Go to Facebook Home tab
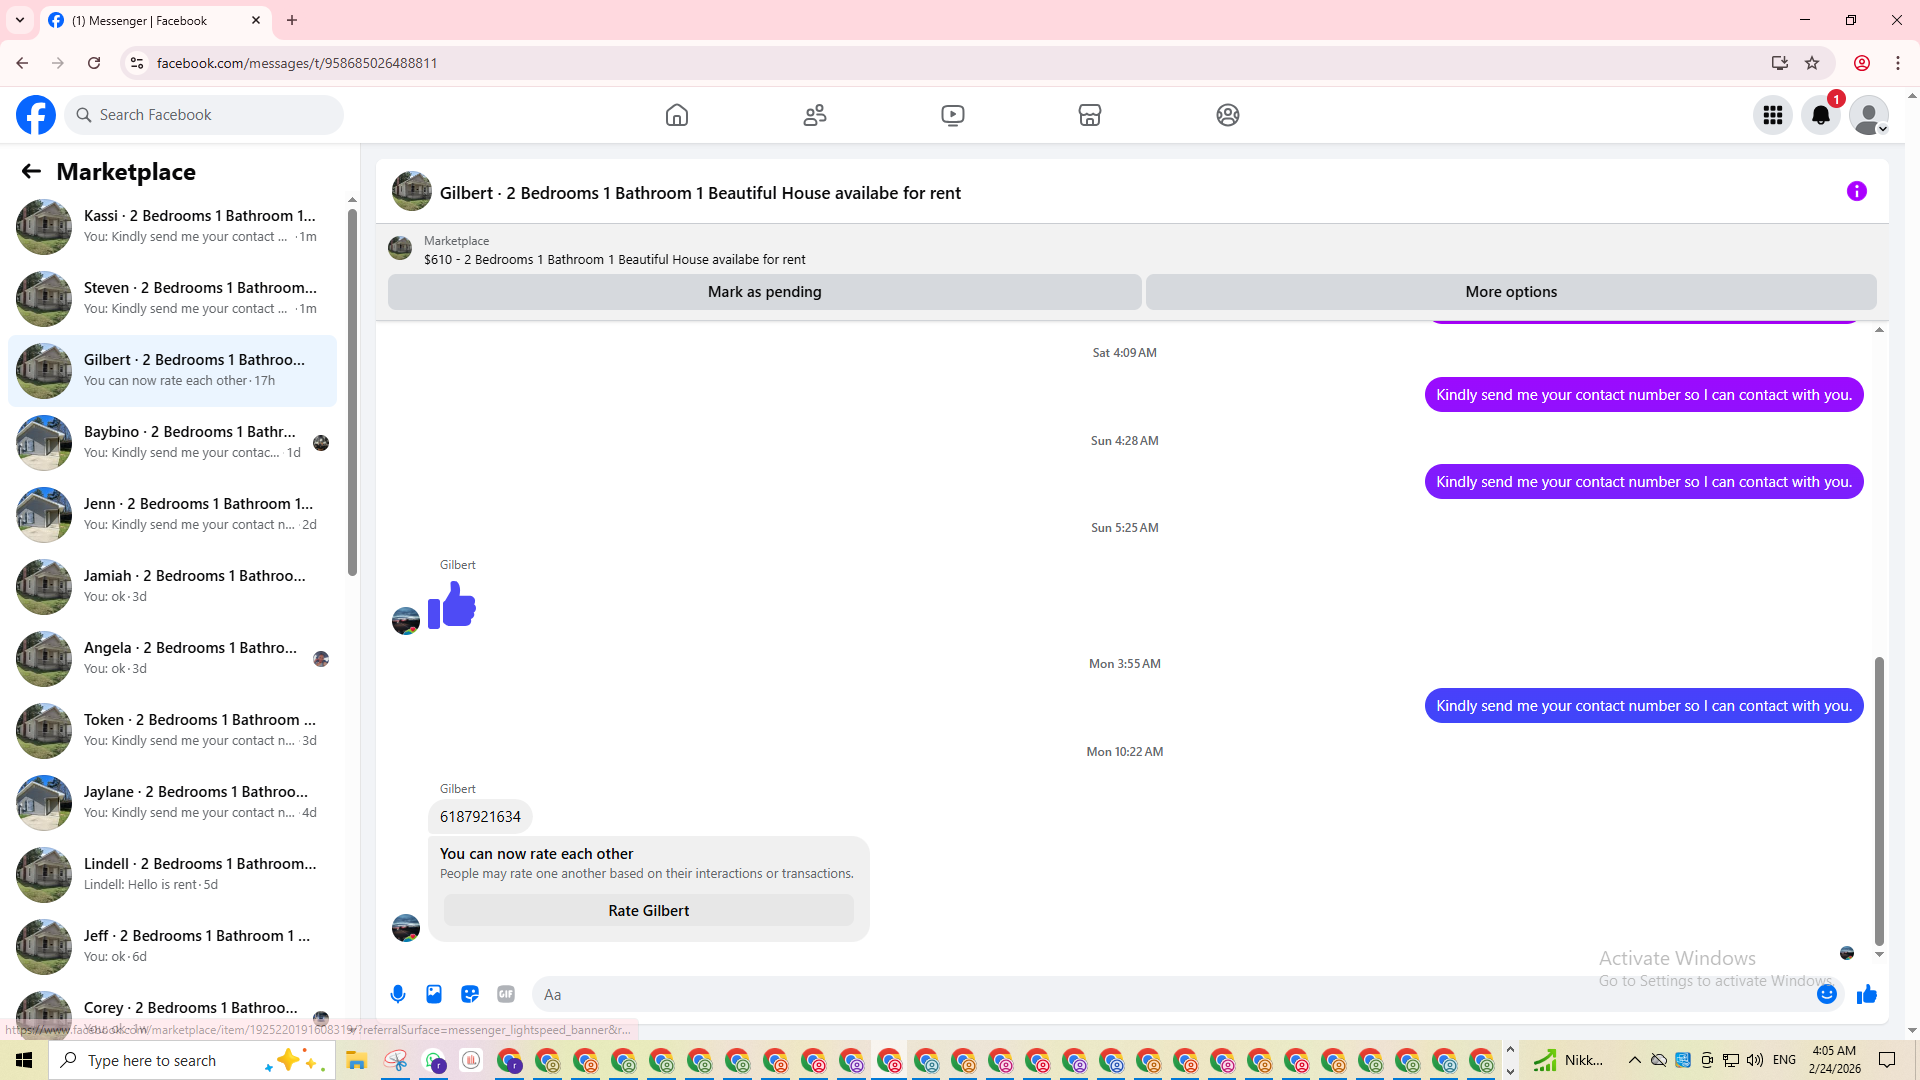This screenshot has height=1080, width=1920. tap(677, 115)
